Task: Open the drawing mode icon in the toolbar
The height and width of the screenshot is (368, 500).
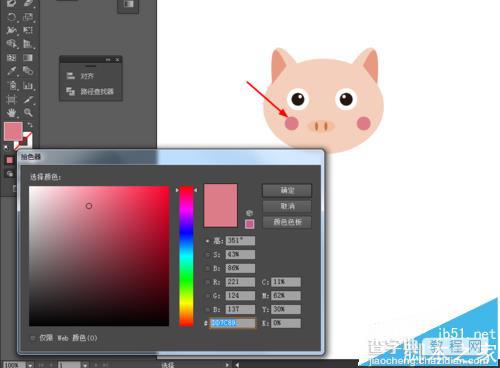Action: click(10, 174)
